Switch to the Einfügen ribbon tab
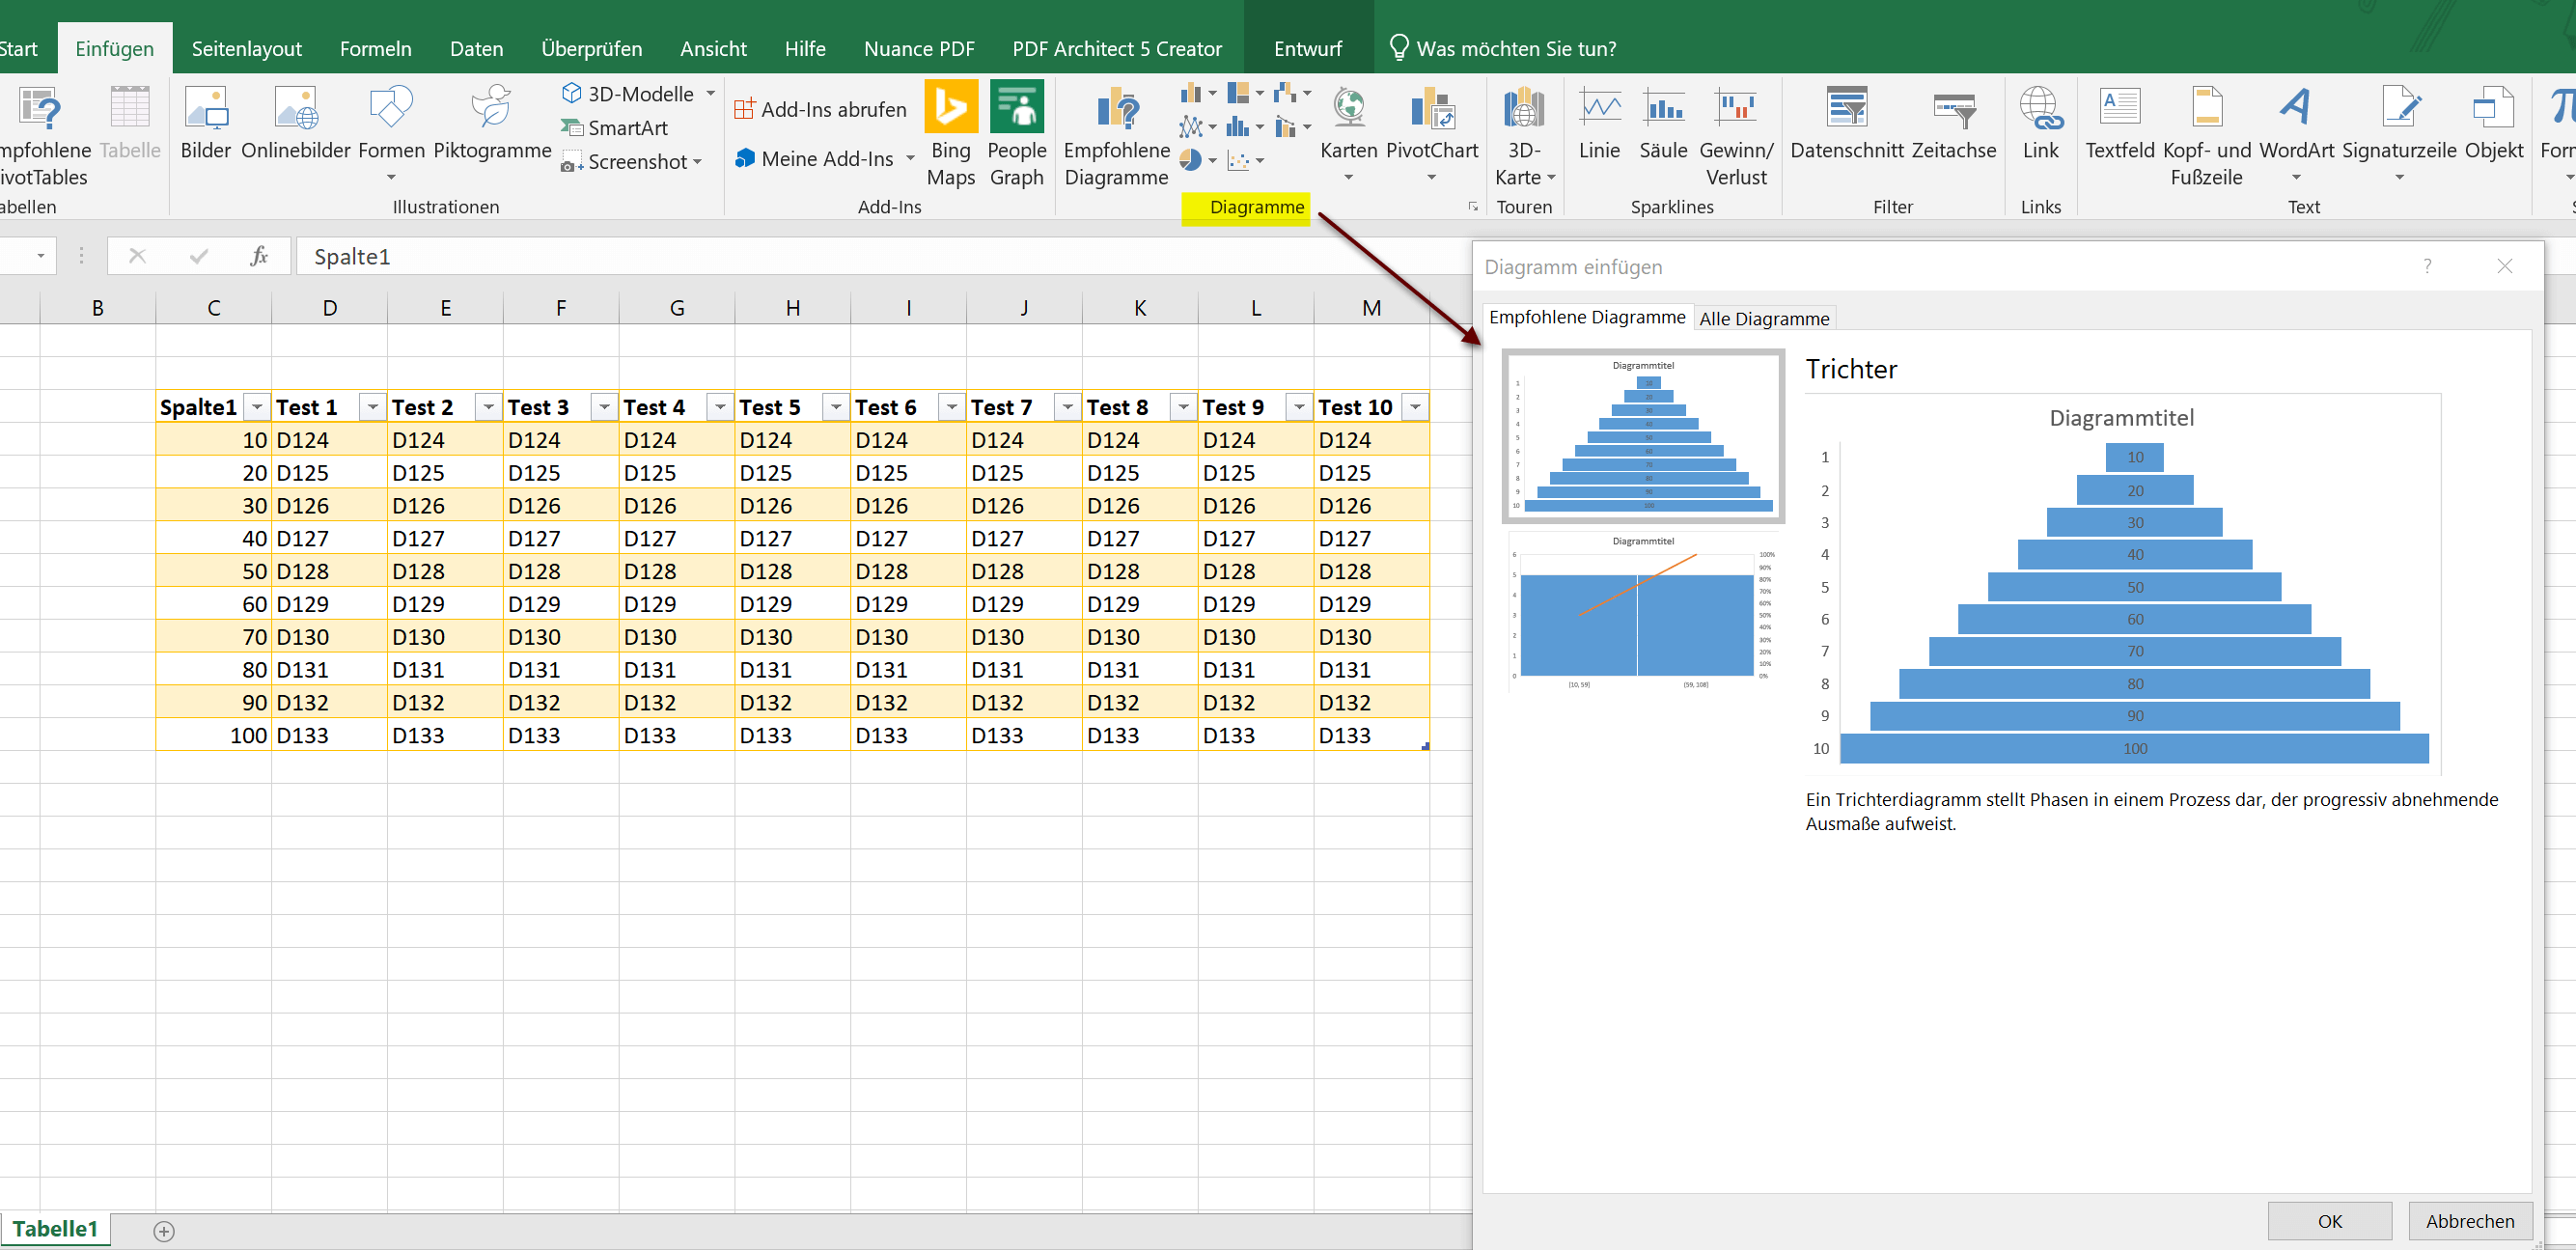2576x1250 pixels. point(115,48)
